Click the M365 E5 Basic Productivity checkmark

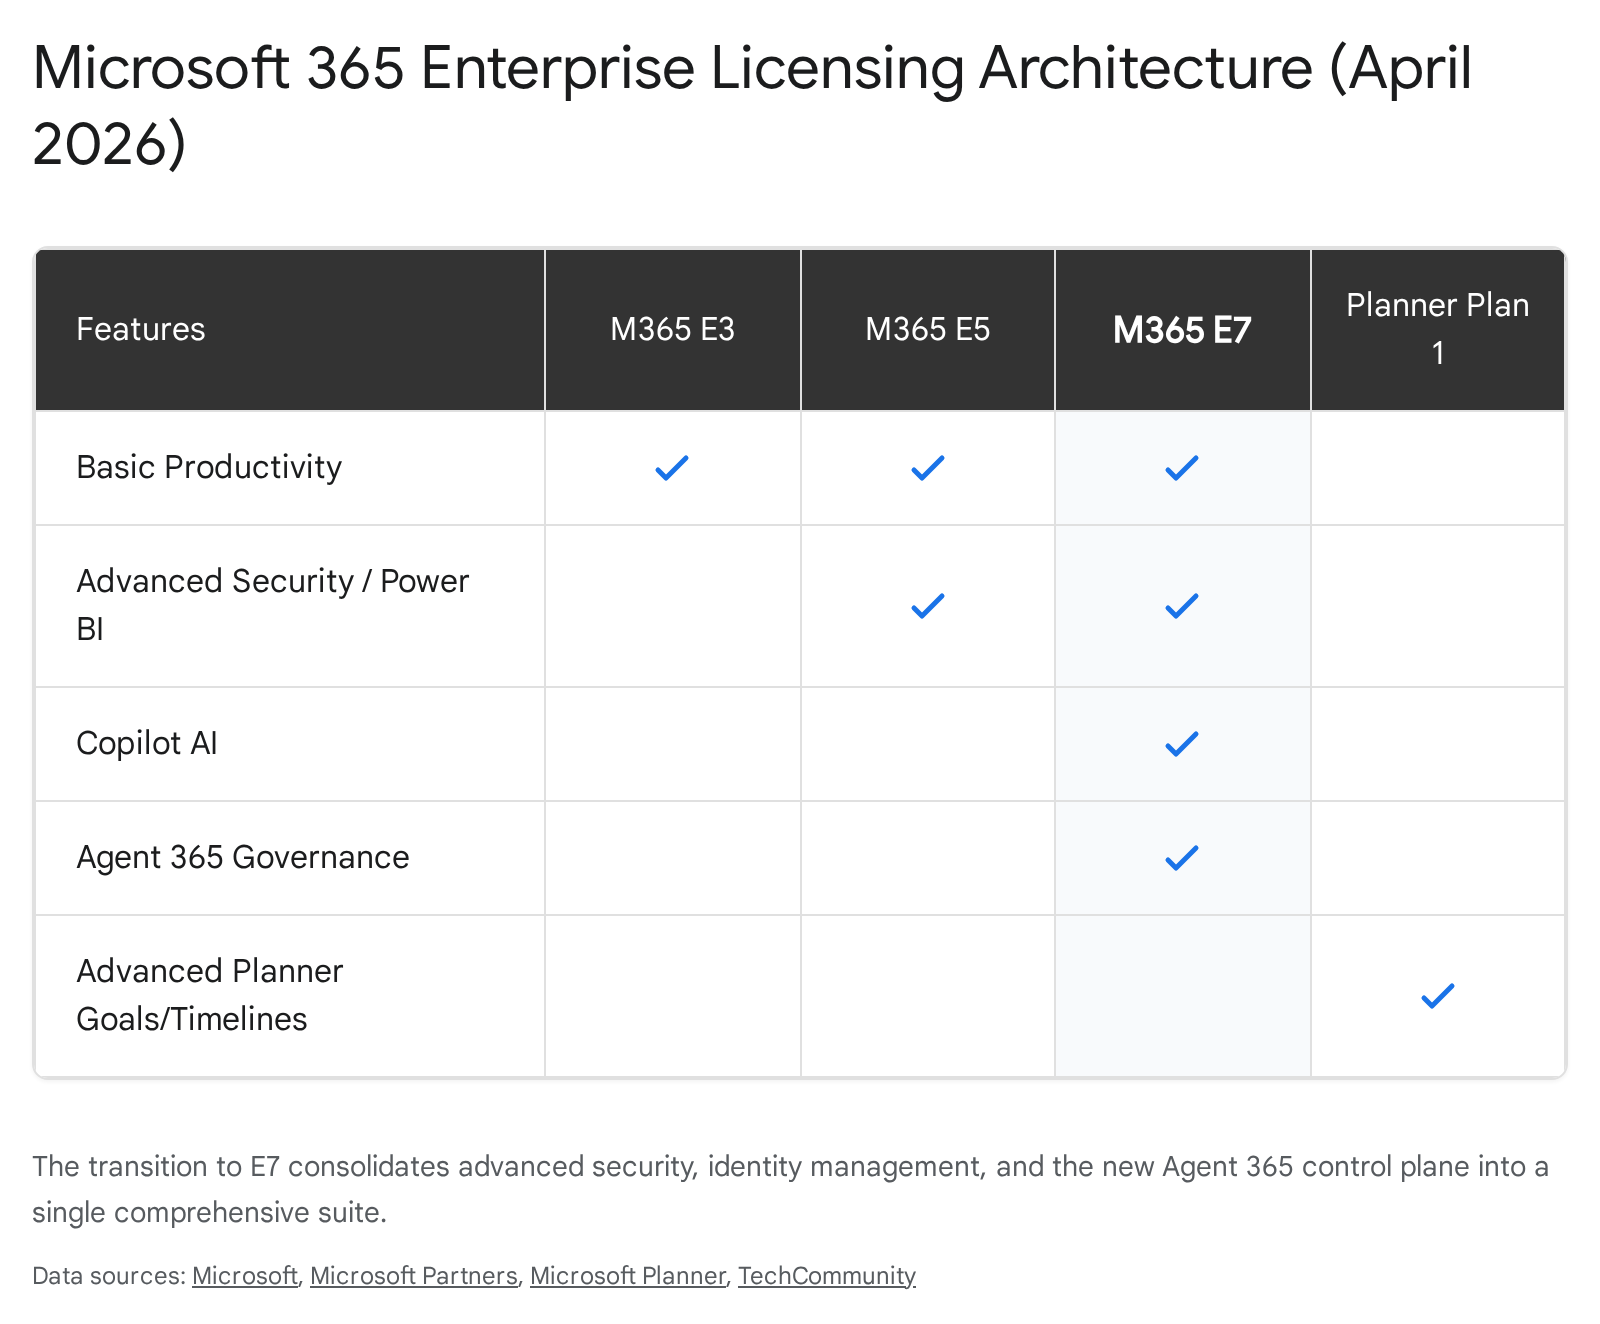[927, 468]
